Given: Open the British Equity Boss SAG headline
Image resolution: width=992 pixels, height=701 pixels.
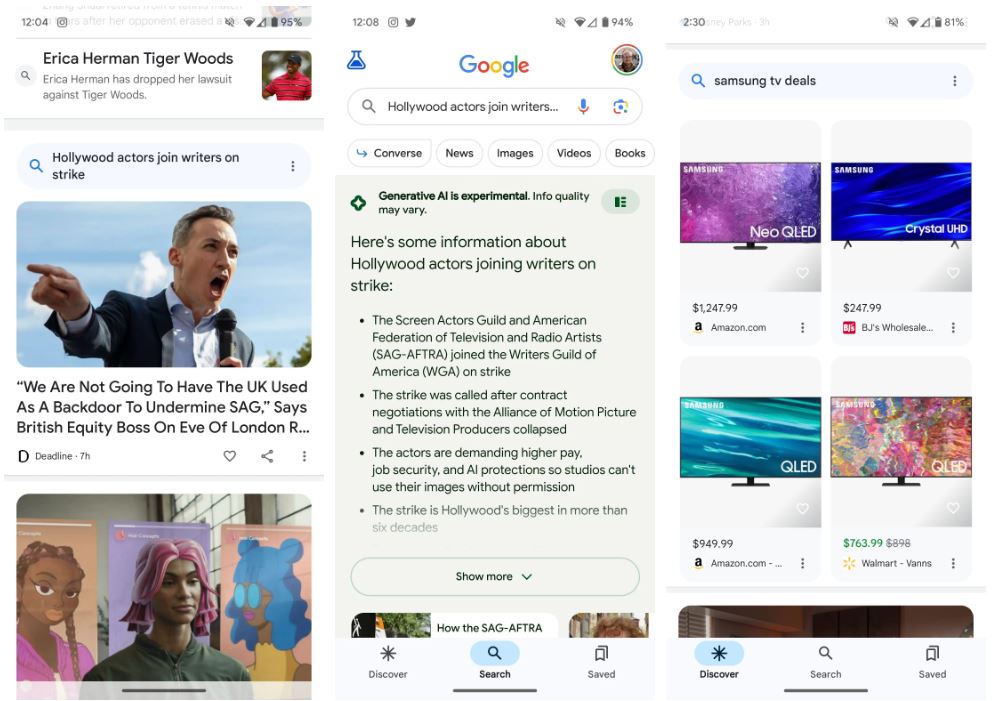Looking at the screenshot, I should (163, 407).
